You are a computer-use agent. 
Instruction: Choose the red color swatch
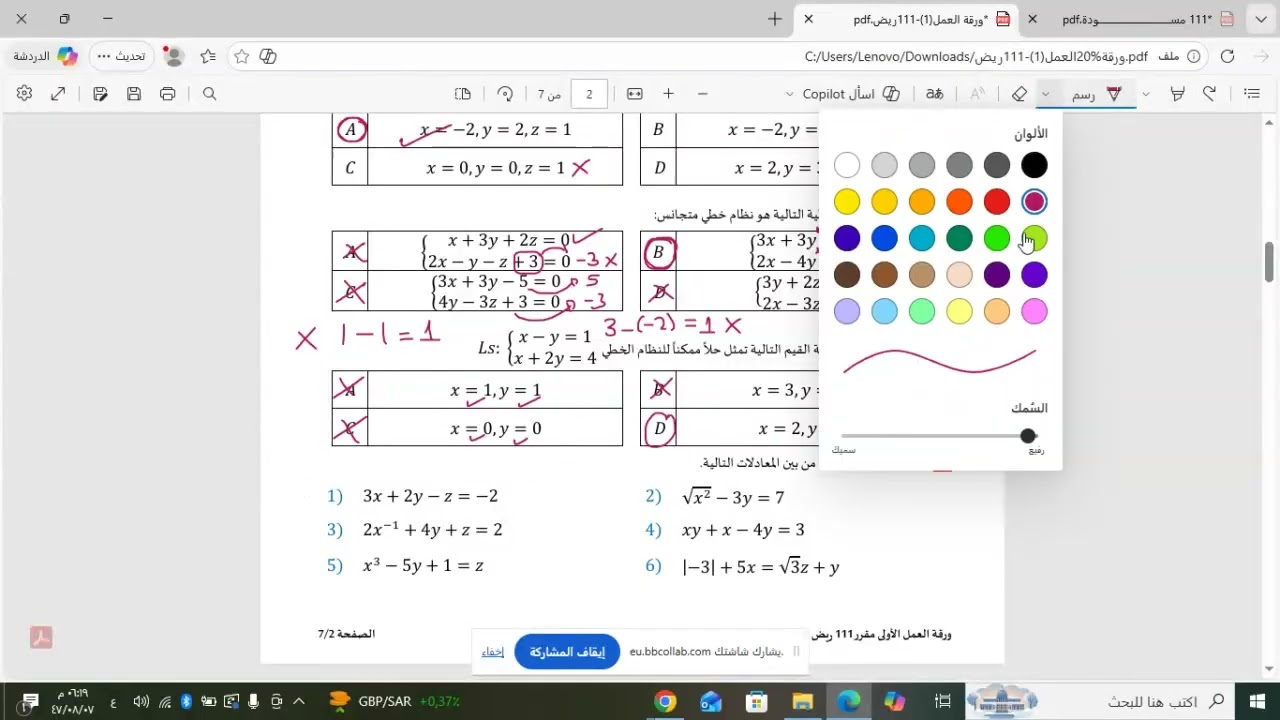[997, 202]
